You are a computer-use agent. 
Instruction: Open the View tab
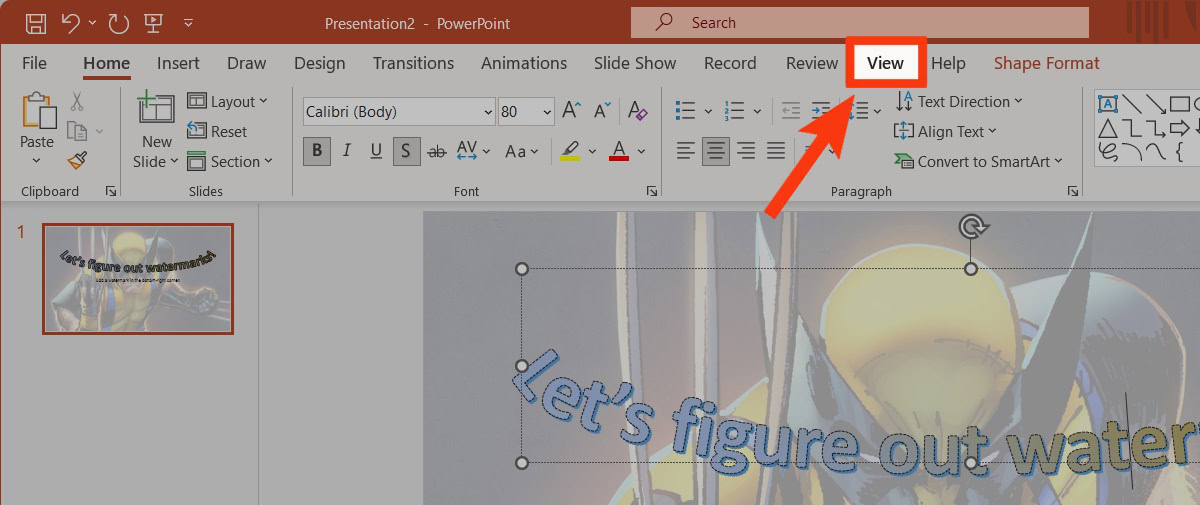885,63
